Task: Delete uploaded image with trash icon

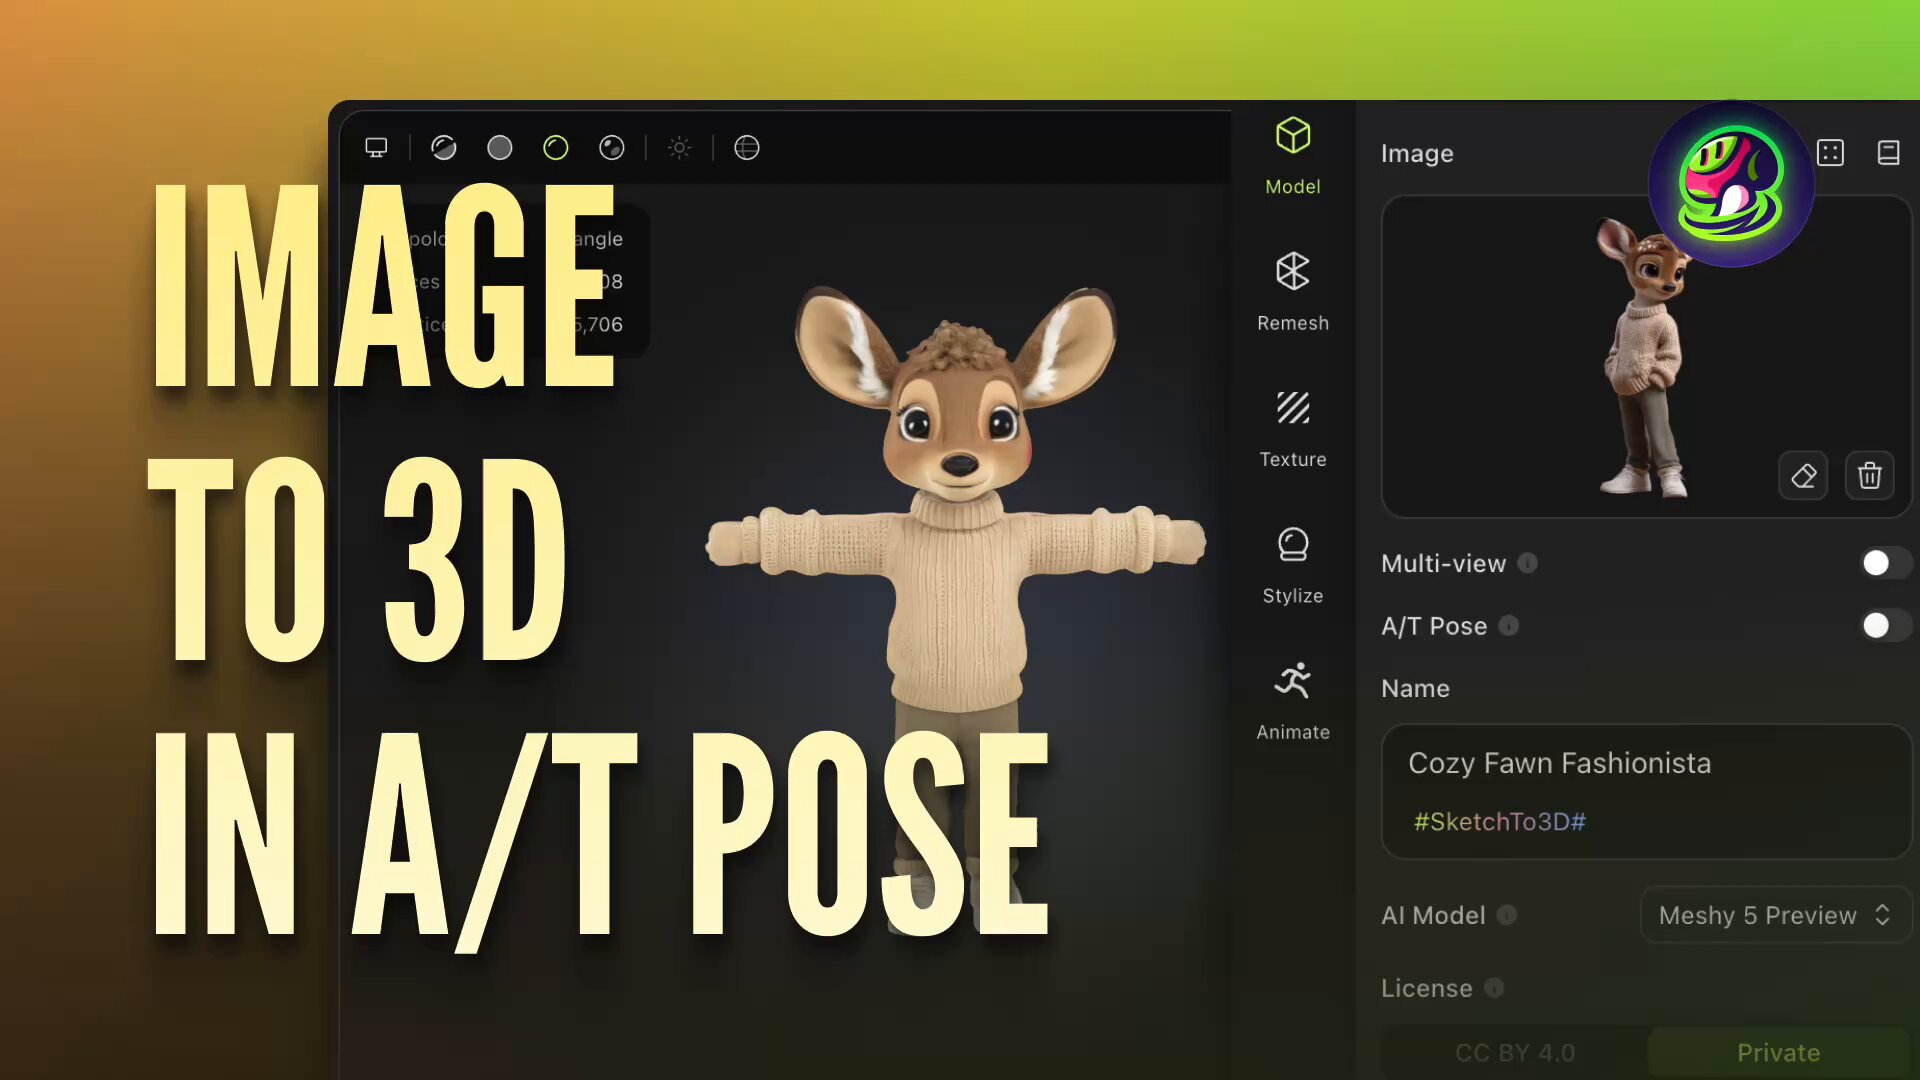Action: pyautogui.click(x=1869, y=476)
